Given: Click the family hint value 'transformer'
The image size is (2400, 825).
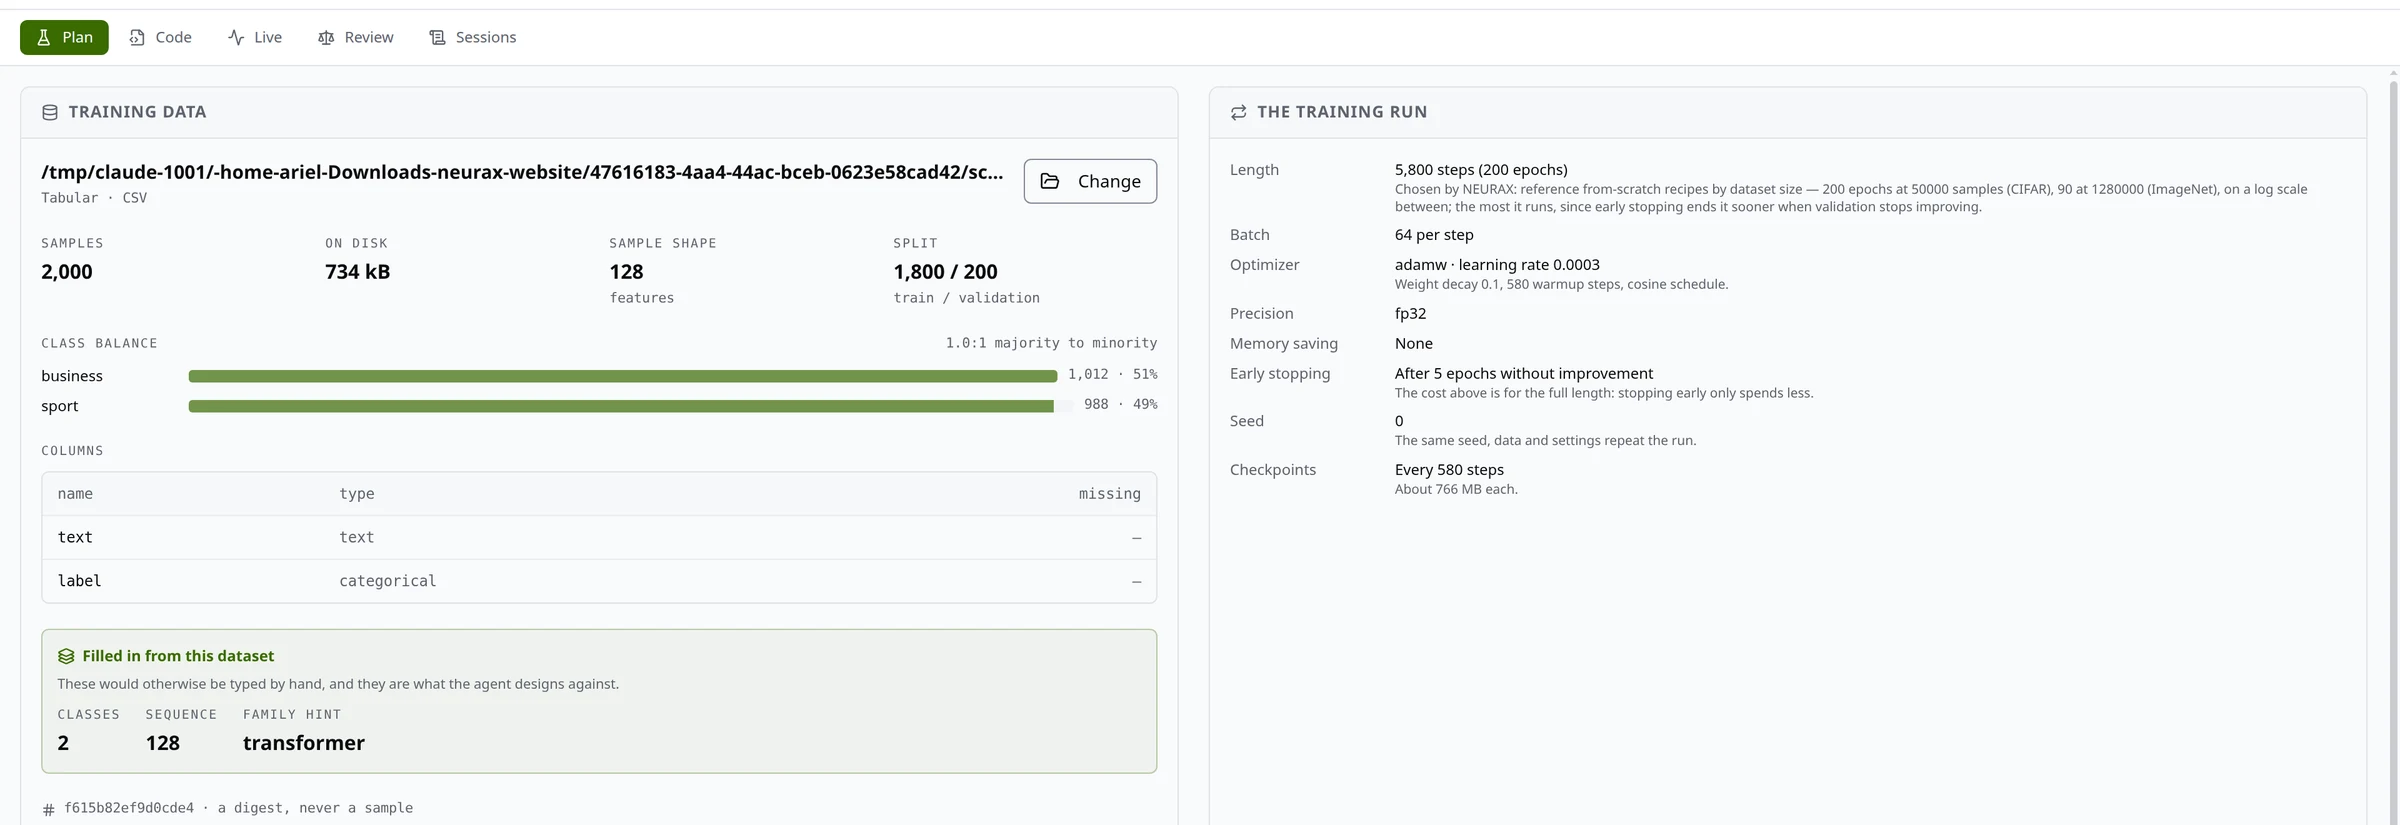Looking at the screenshot, I should pyautogui.click(x=304, y=743).
